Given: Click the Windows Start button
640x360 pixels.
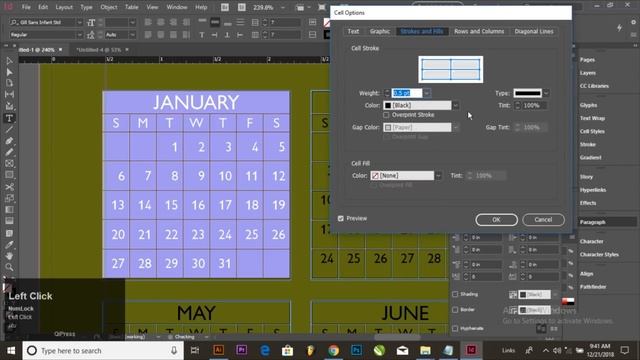Looking at the screenshot, I should (x=11, y=351).
